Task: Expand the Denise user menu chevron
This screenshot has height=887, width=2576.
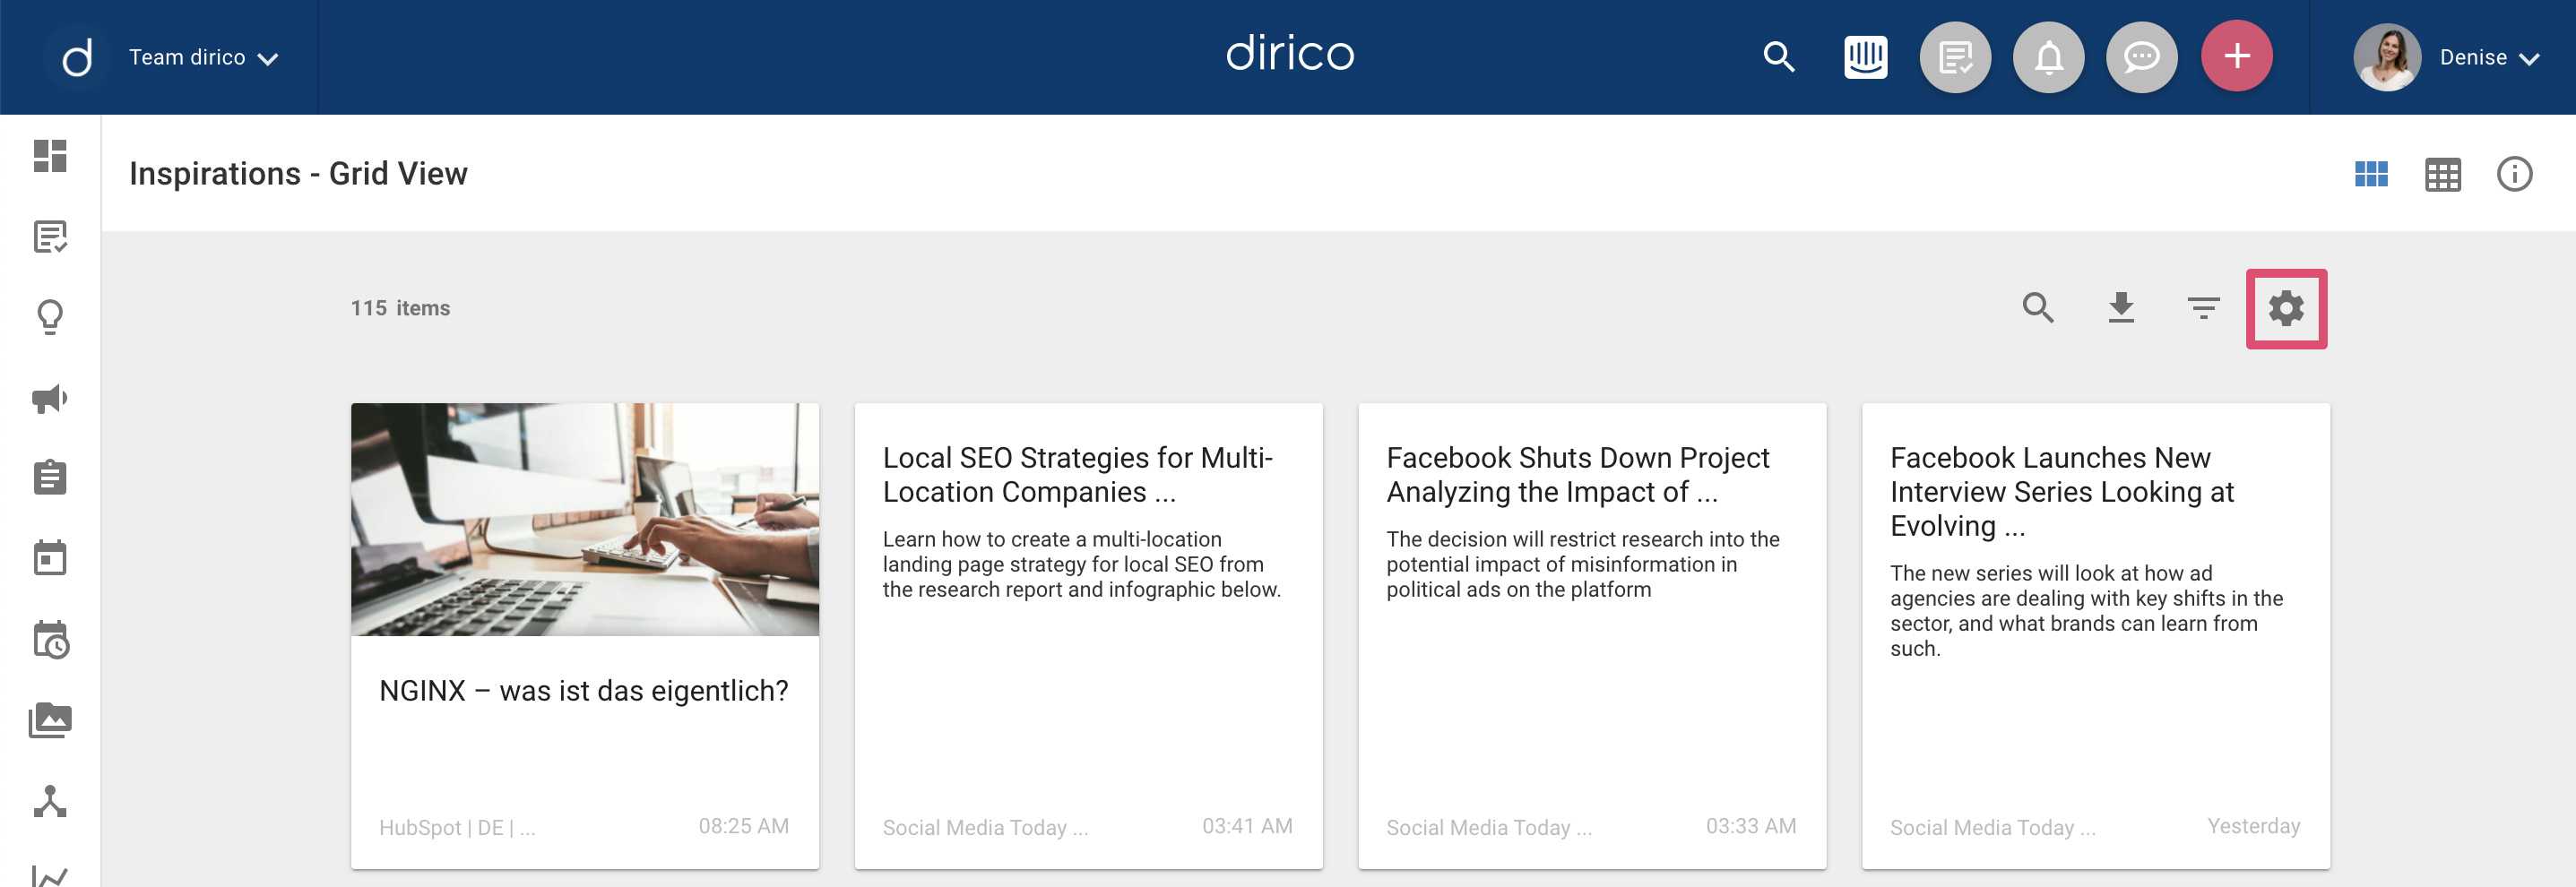Action: [x=2530, y=59]
